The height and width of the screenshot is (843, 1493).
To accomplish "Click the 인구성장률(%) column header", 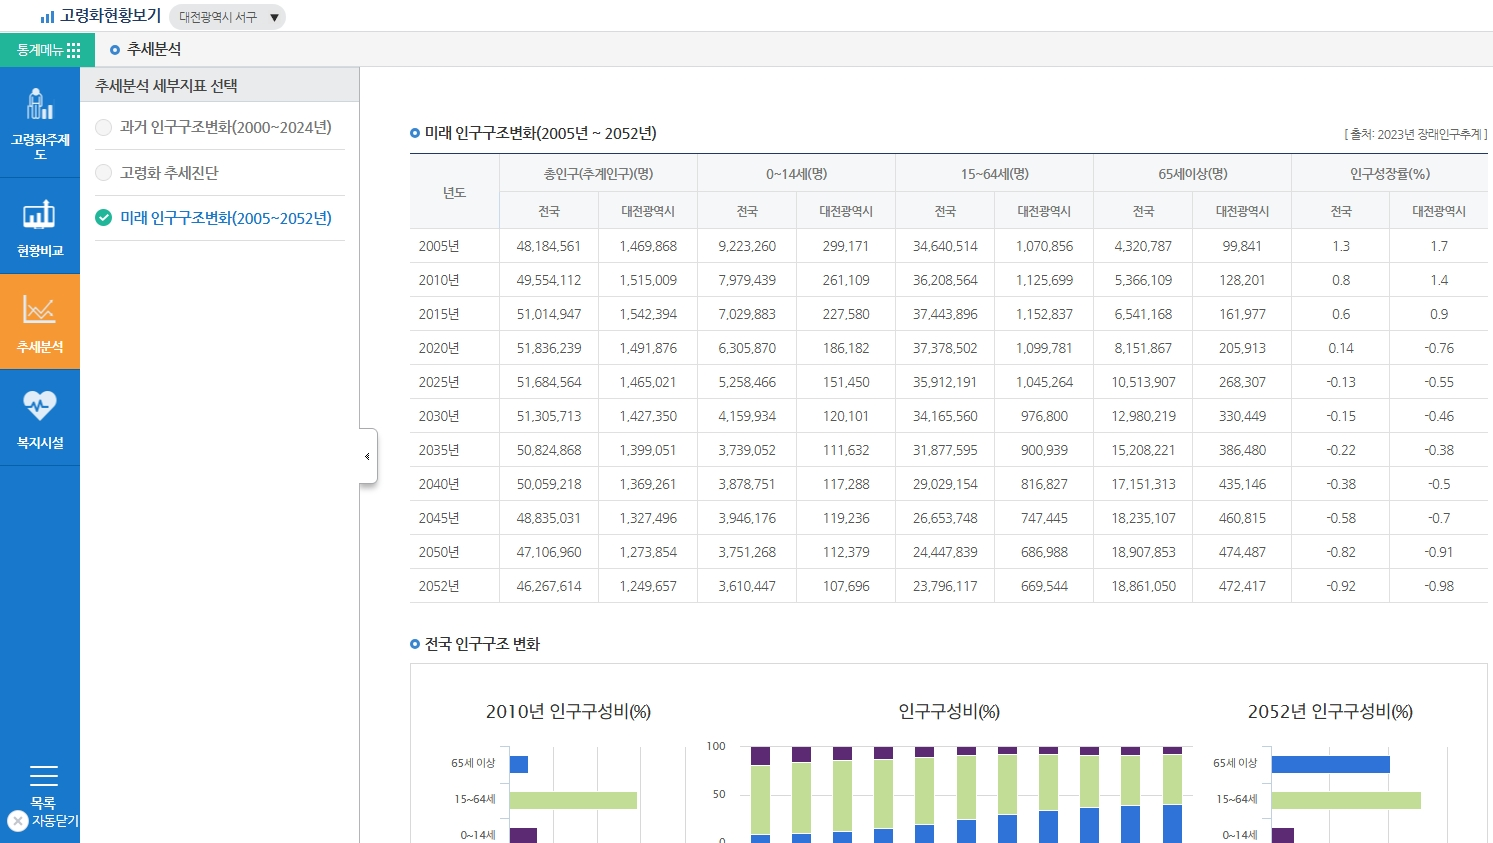I will pos(1390,173).
